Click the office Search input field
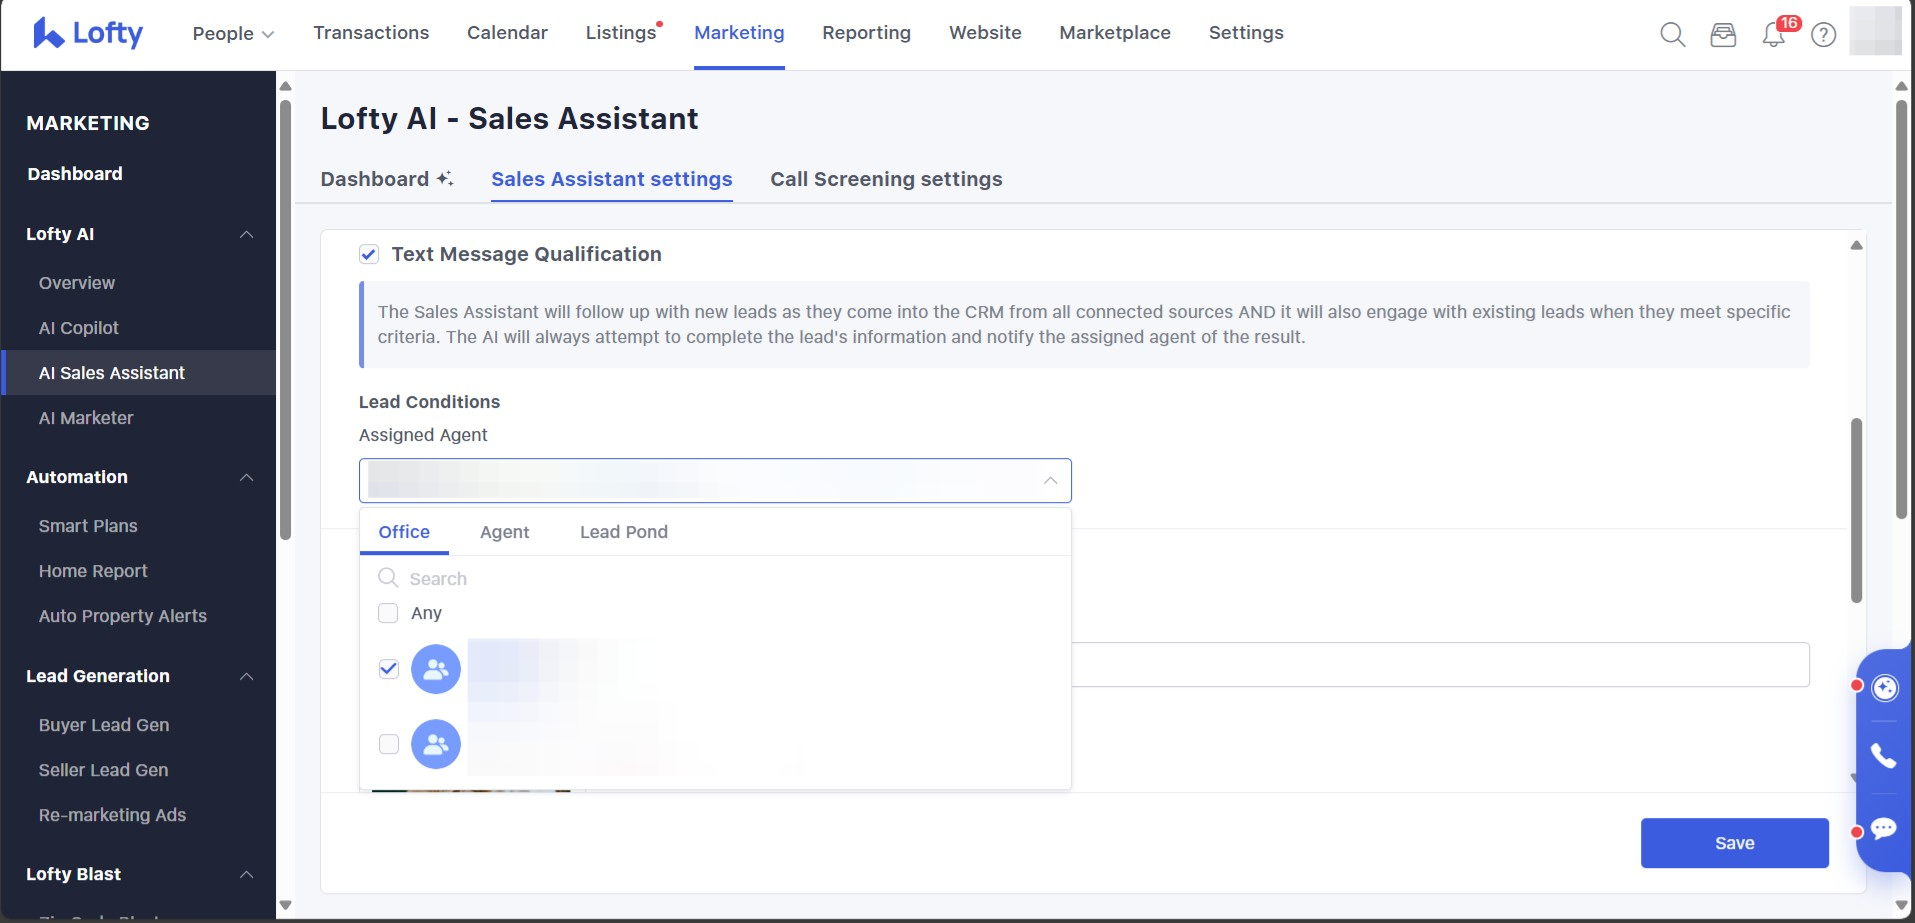 (x=715, y=579)
